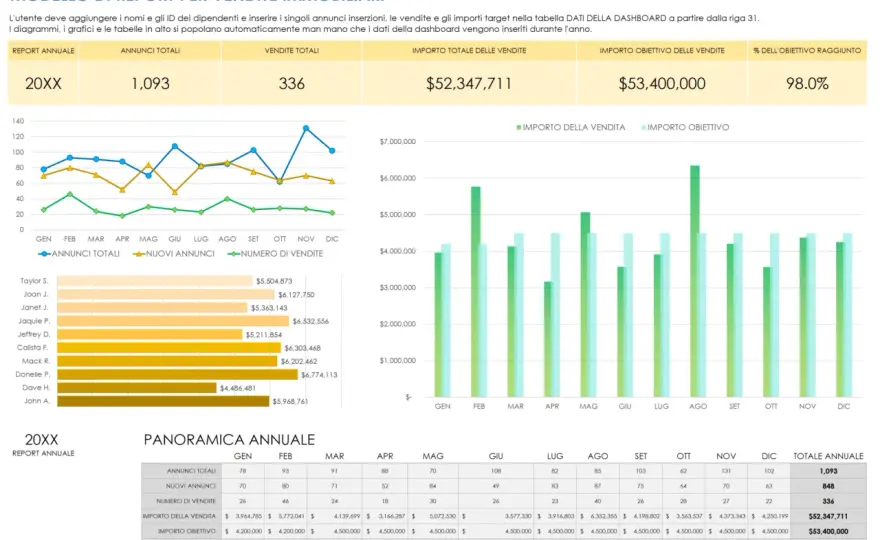Select the TOTALE ANNUALE column header
Image resolution: width=880 pixels, height=540 pixels.
coord(828,456)
